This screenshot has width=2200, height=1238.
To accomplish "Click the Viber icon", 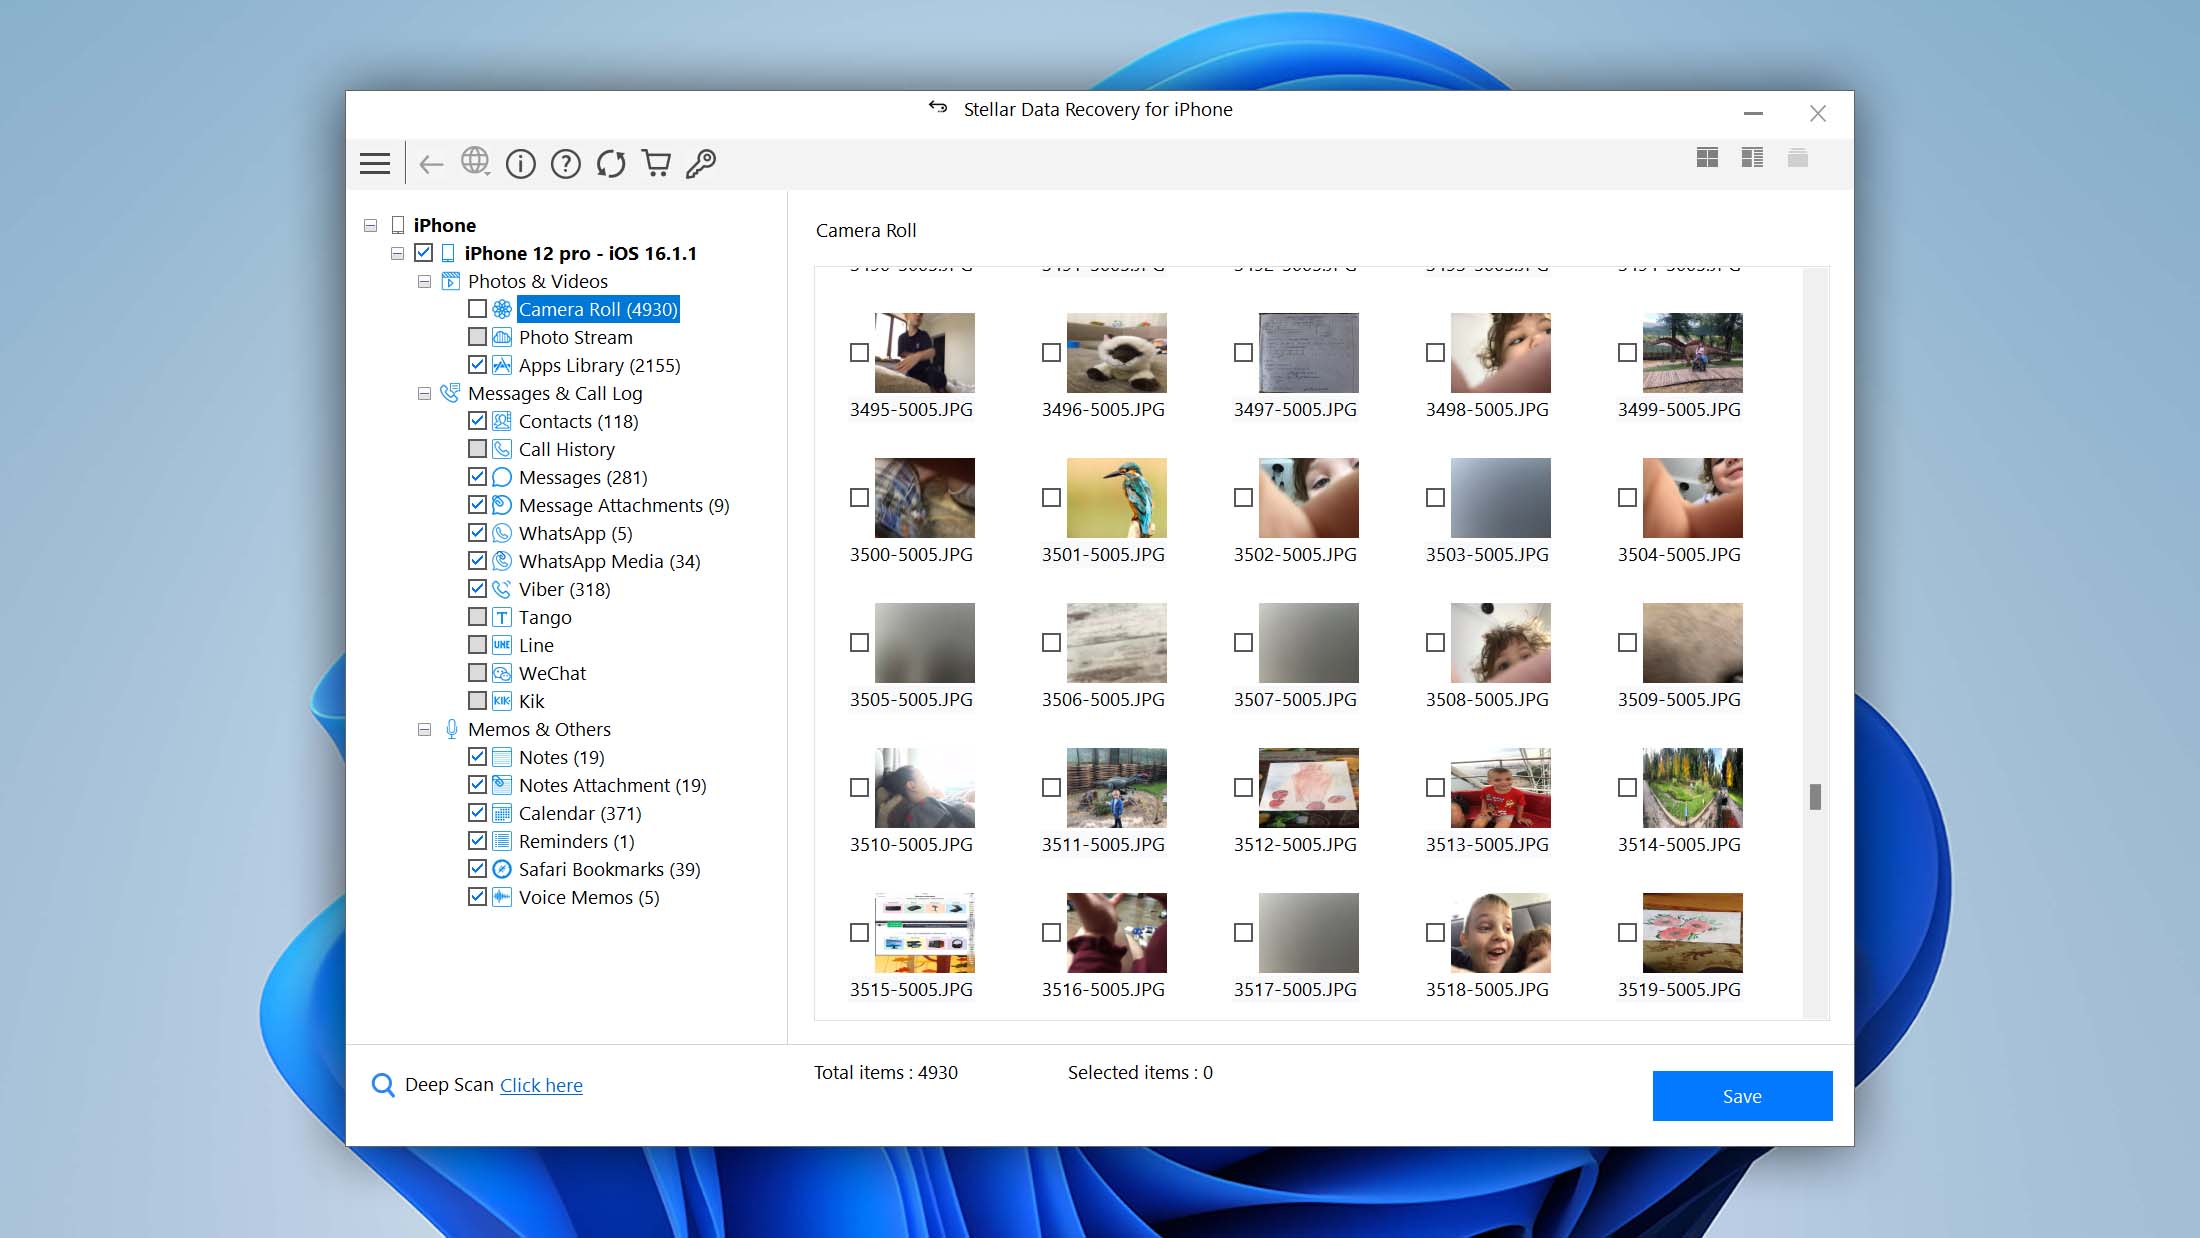I will click(502, 589).
